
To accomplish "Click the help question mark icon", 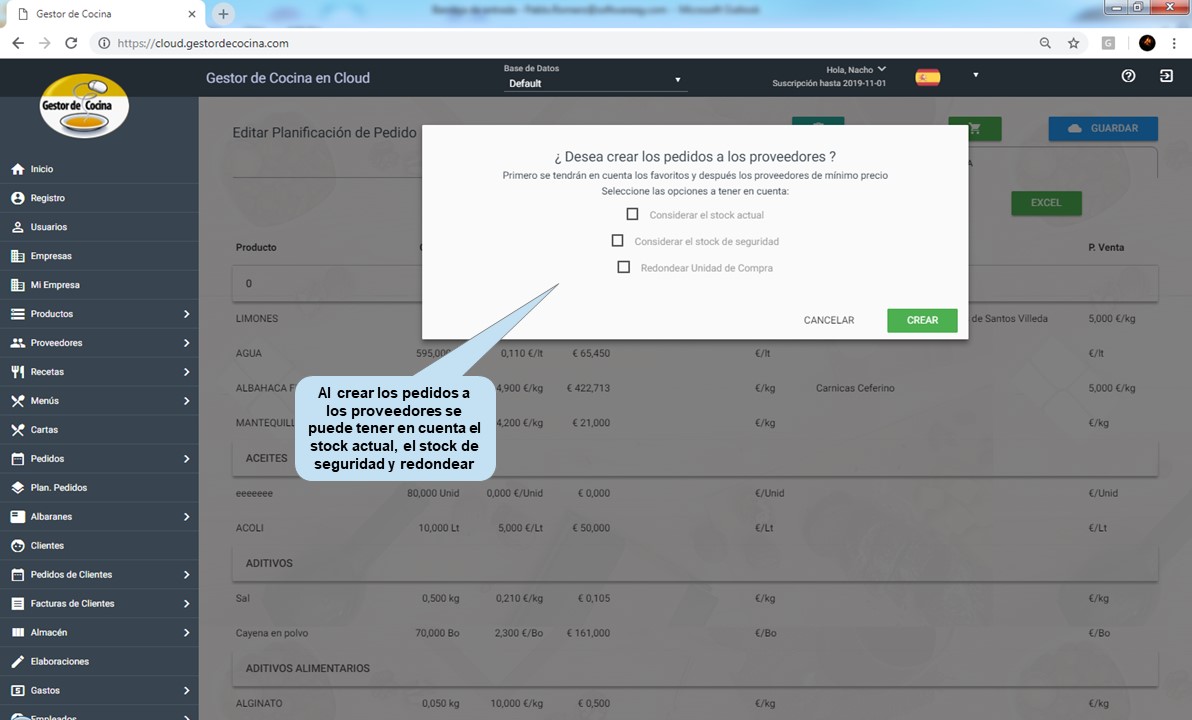I will 1128,76.
